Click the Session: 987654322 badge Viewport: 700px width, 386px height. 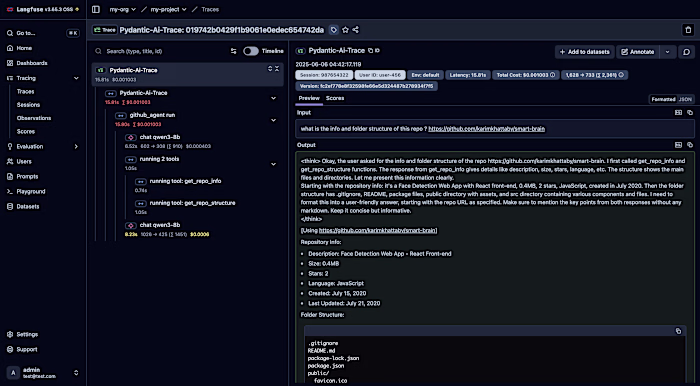point(324,75)
